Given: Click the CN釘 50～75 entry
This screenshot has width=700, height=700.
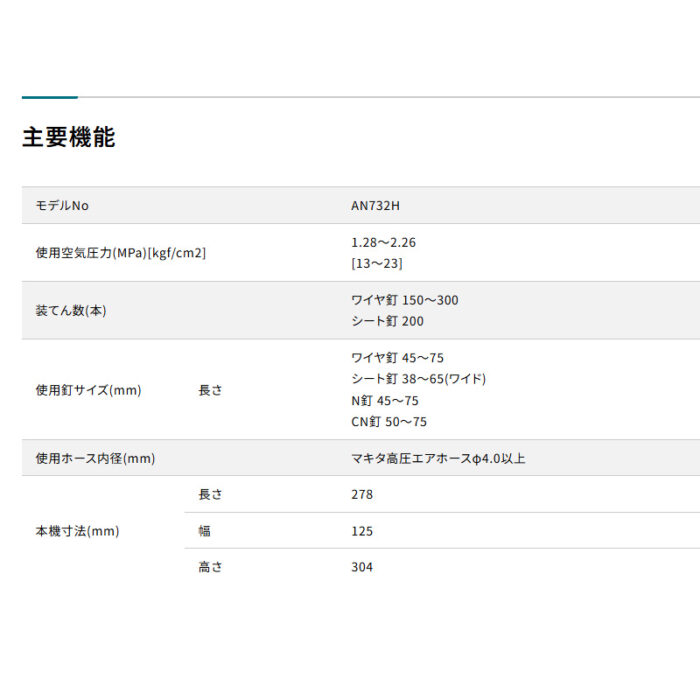Looking at the screenshot, I should (389, 422).
